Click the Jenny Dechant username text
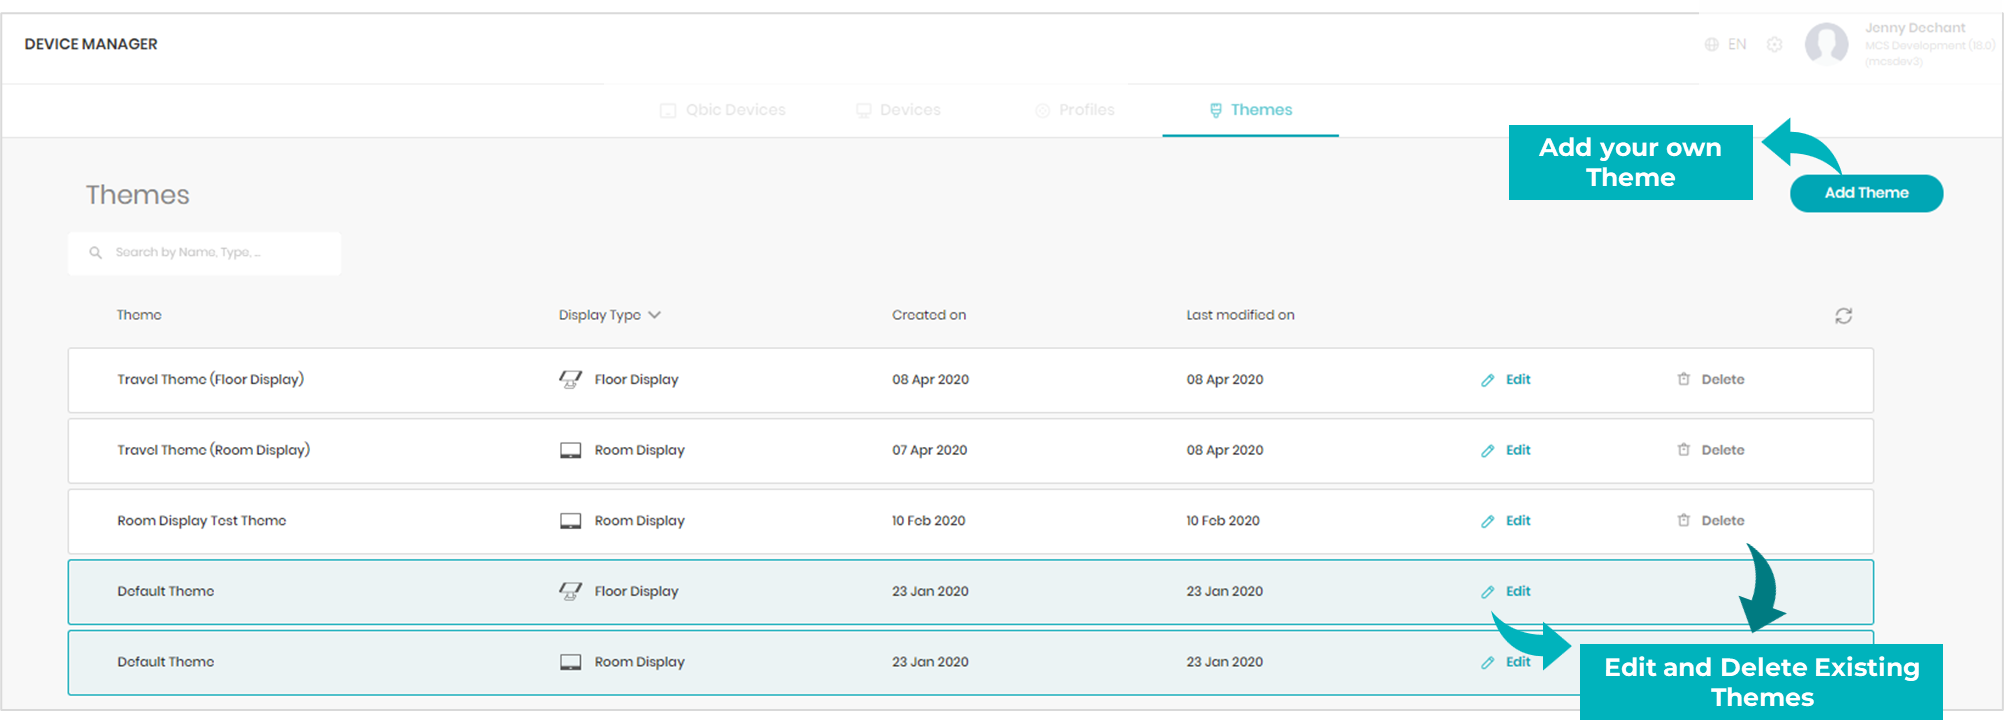The height and width of the screenshot is (727, 2004). [x=1915, y=28]
